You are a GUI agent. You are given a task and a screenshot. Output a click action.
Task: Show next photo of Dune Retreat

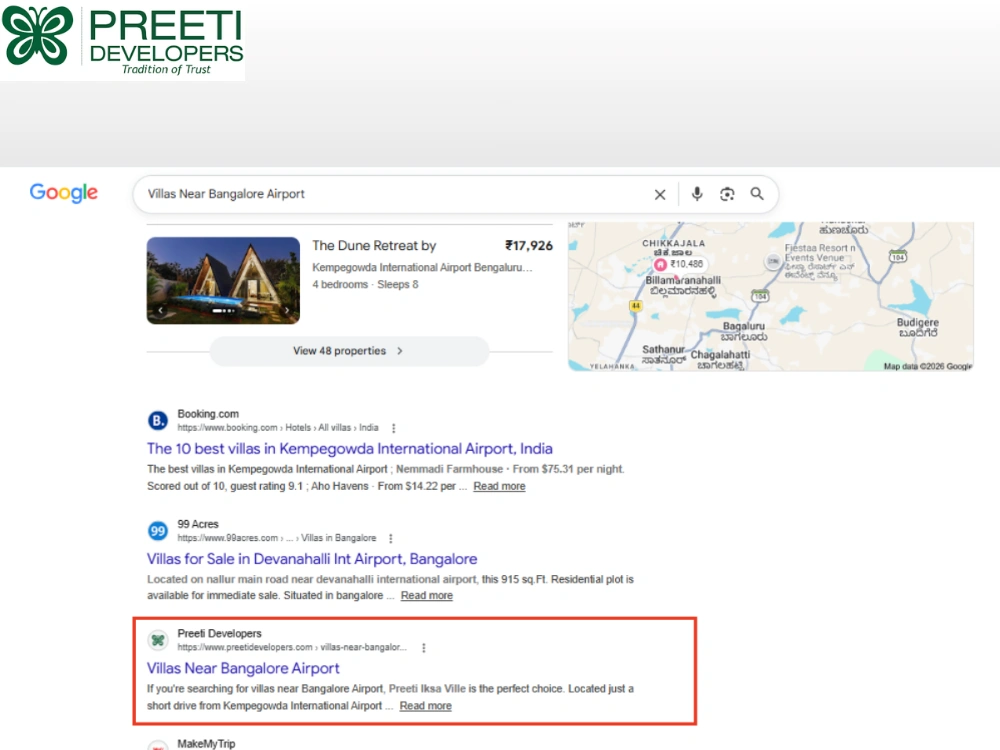coord(287,310)
